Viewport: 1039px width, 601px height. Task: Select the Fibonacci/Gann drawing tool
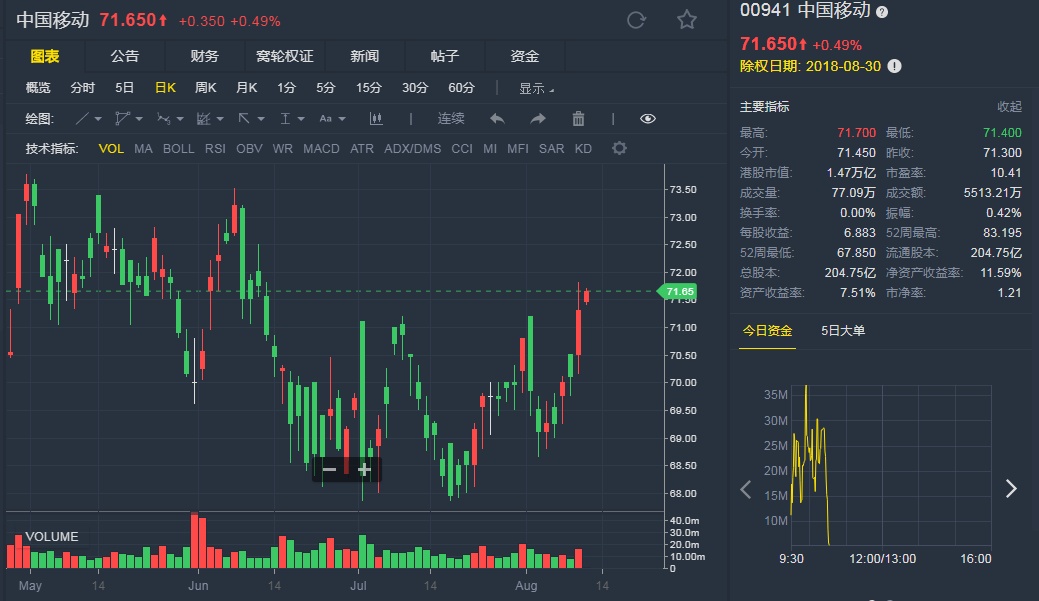pyautogui.click(x=203, y=119)
